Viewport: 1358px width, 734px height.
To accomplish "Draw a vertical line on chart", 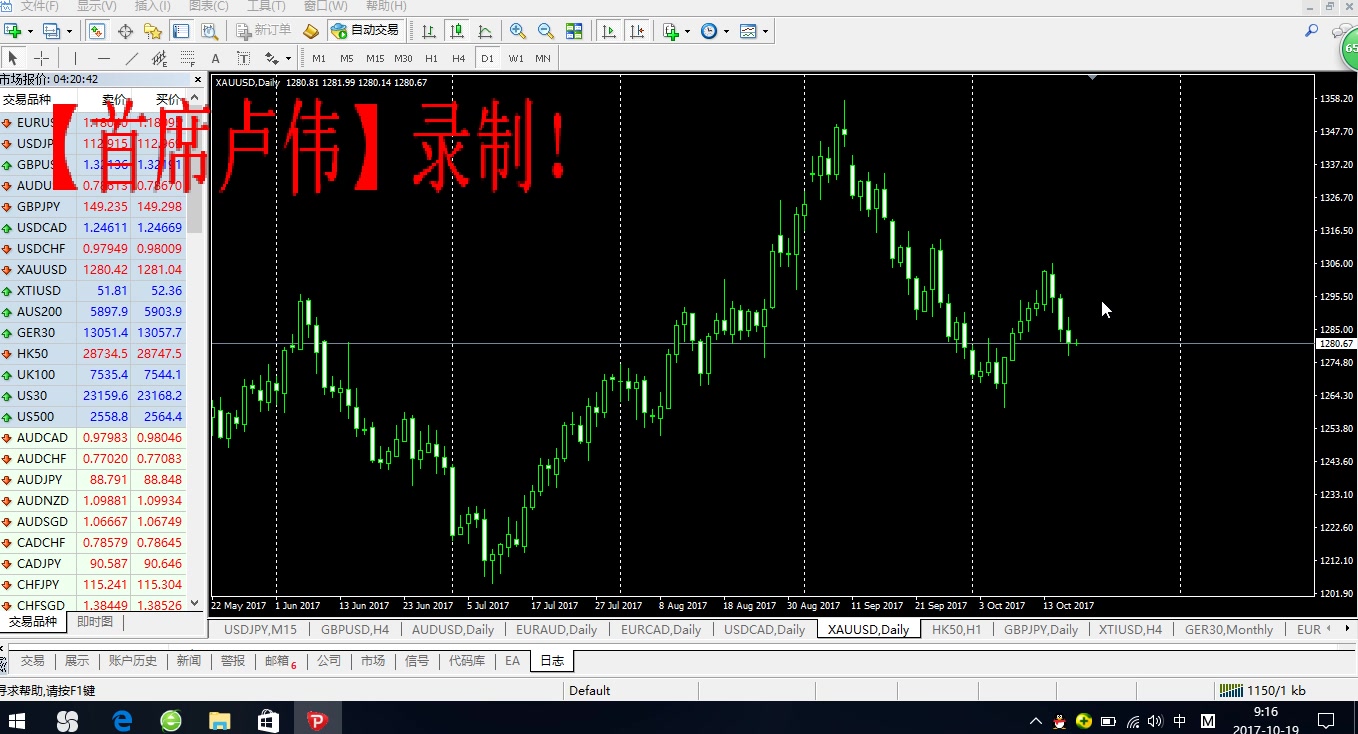I will click(x=75, y=58).
